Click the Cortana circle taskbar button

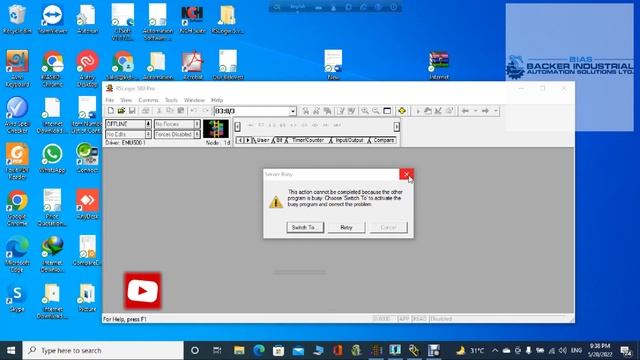[x=195, y=350]
